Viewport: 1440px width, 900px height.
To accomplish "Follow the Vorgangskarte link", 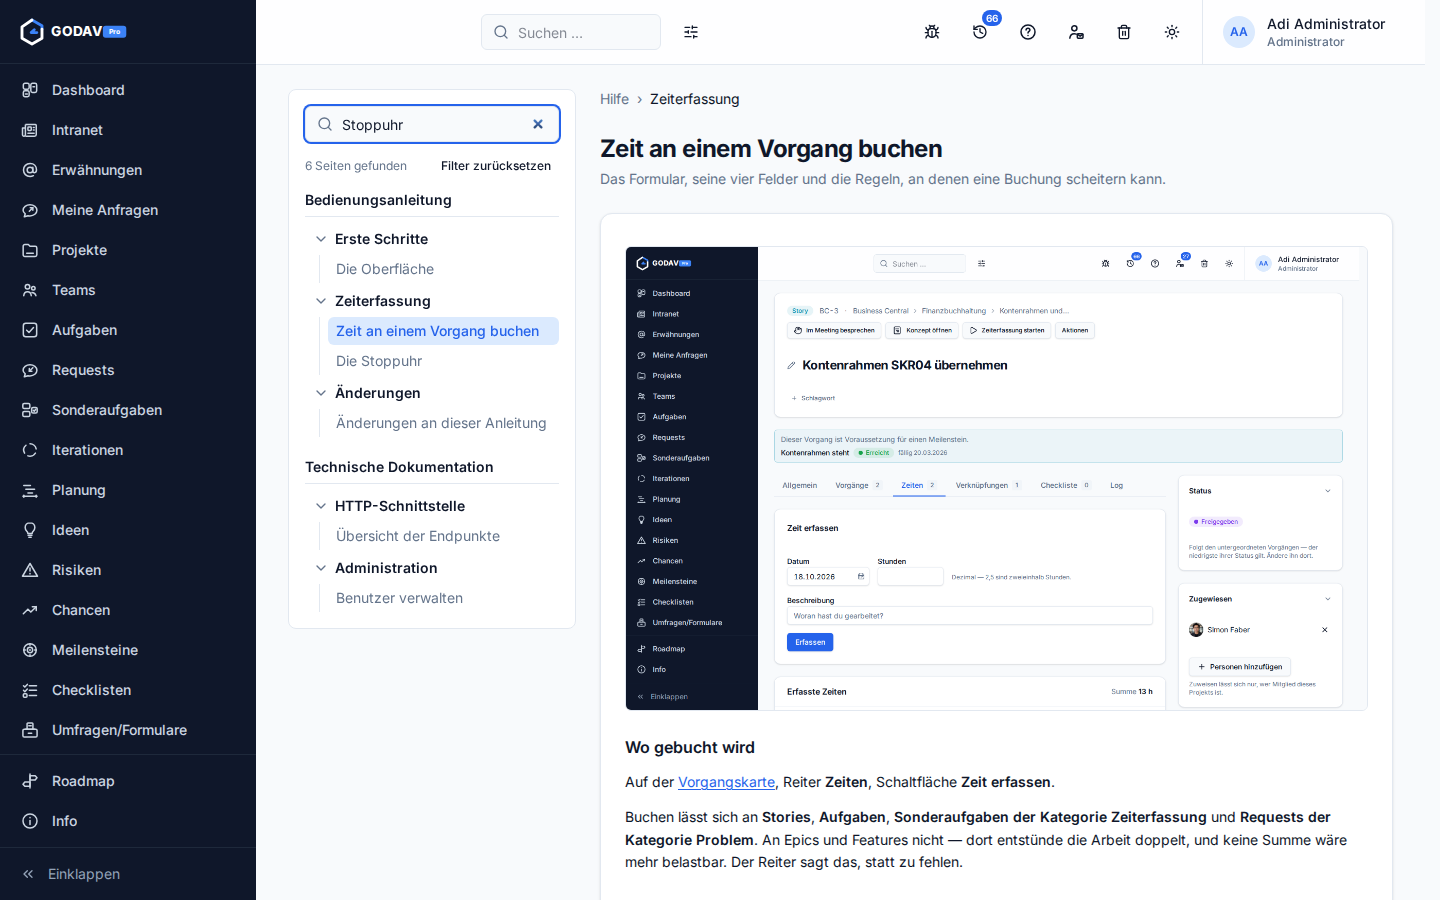I will 726,782.
